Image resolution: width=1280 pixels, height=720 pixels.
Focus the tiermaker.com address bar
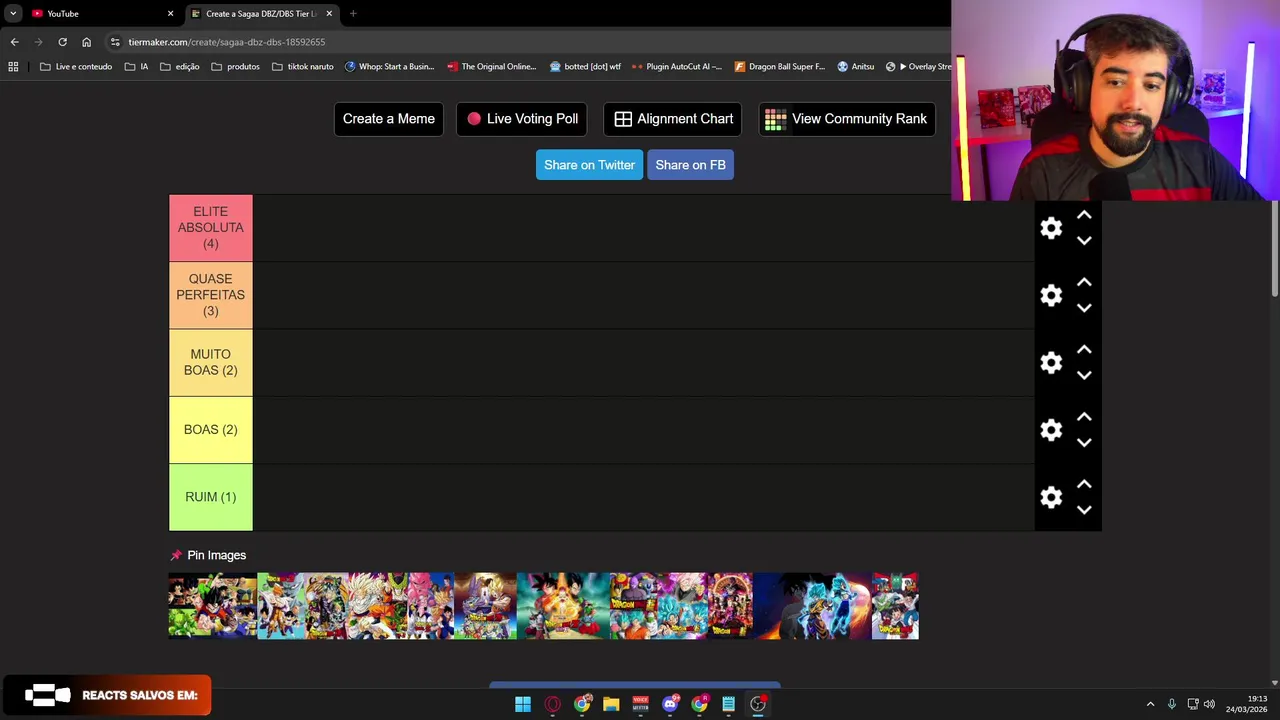click(x=530, y=42)
